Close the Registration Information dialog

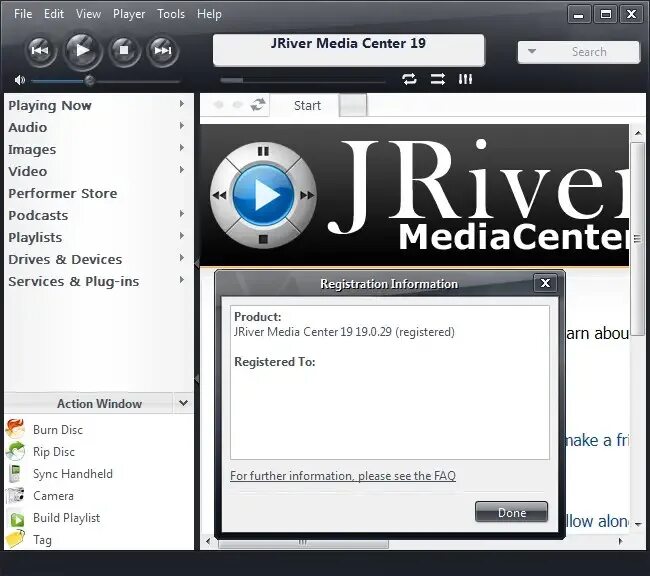point(545,283)
